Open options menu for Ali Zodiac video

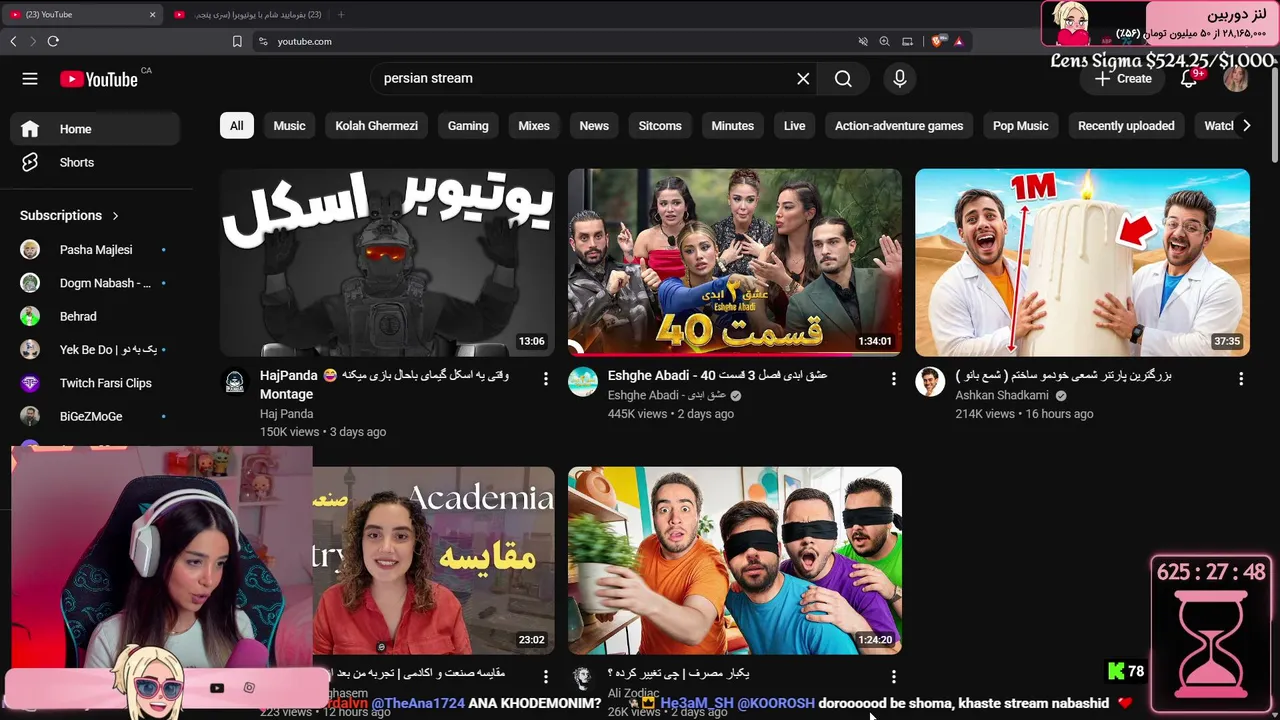click(894, 677)
